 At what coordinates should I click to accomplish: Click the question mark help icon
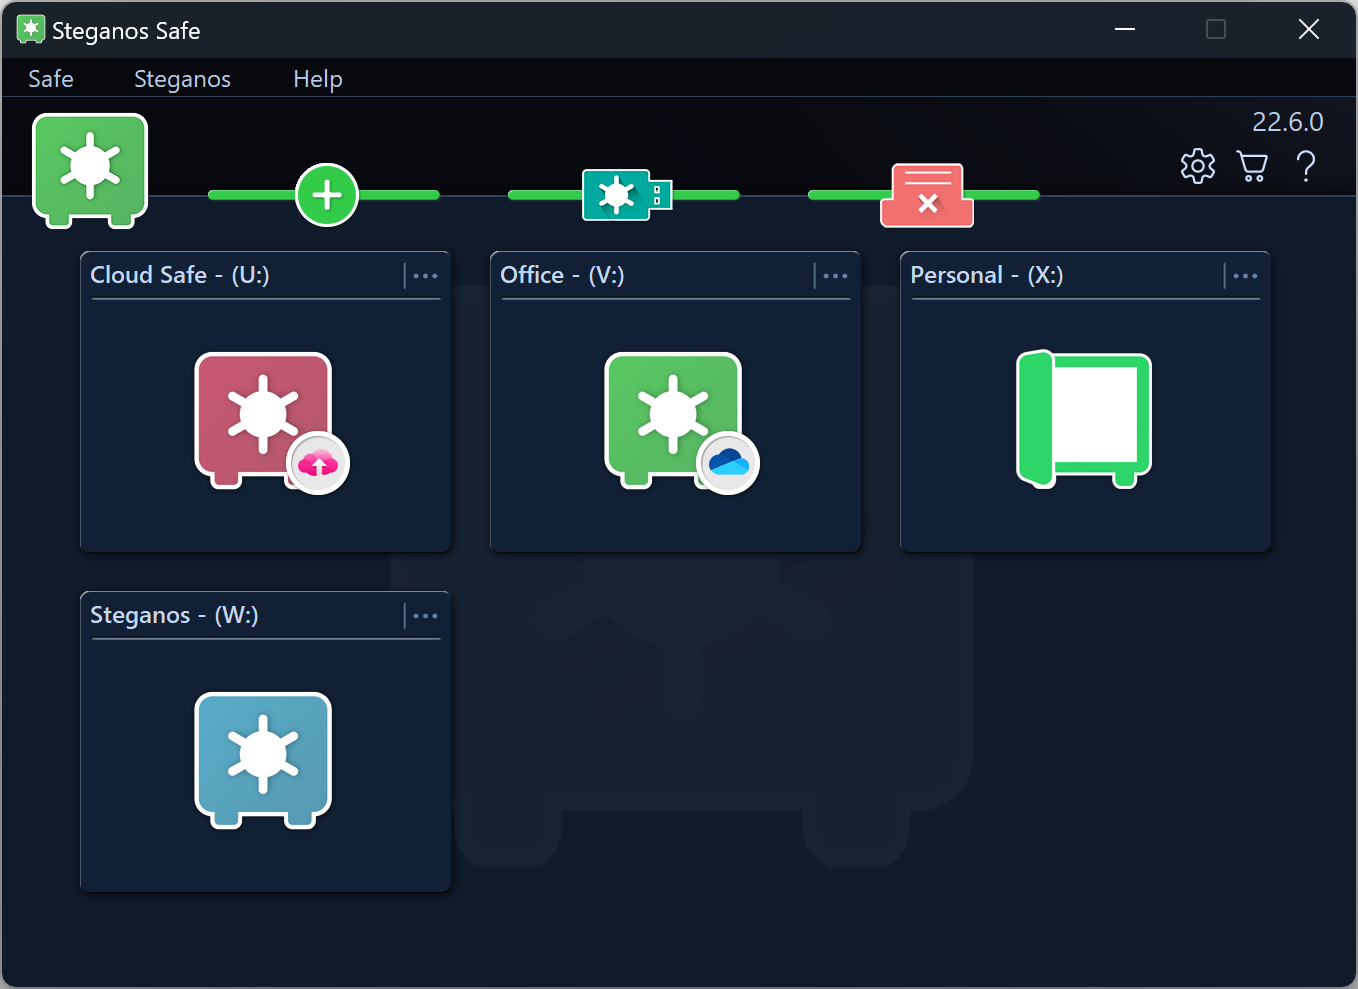[1305, 166]
